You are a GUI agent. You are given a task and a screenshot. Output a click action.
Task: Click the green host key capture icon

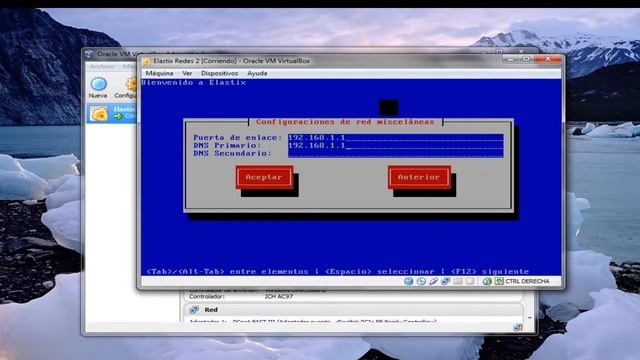click(x=499, y=281)
